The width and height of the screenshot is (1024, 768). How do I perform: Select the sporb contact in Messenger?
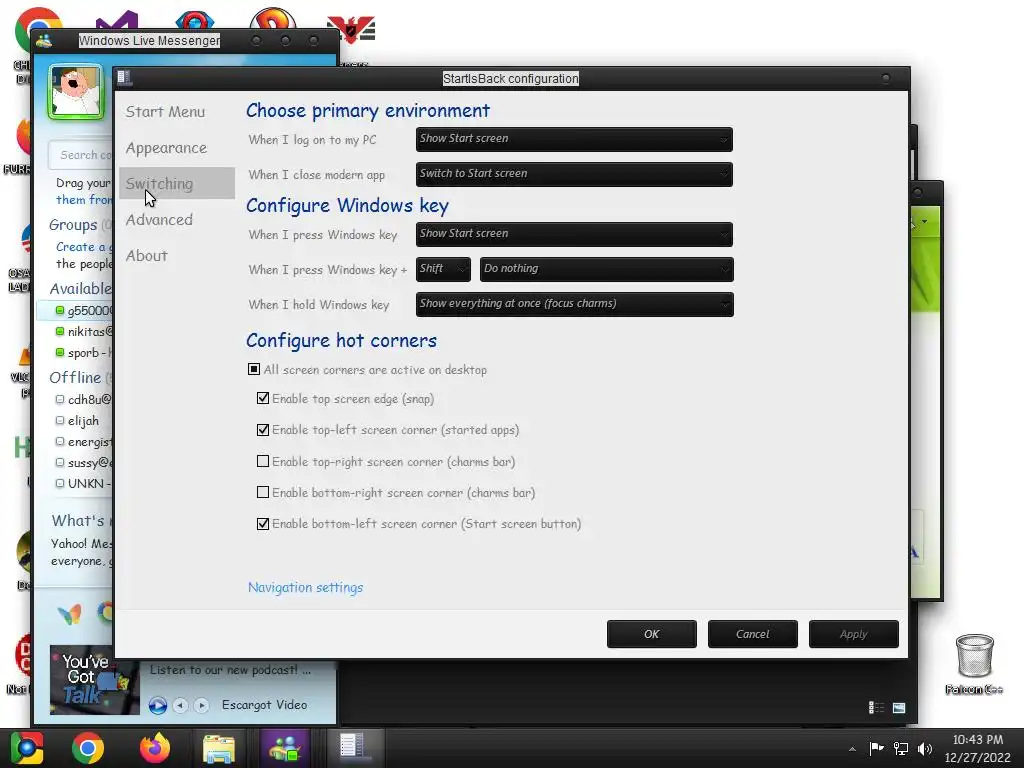[84, 353]
